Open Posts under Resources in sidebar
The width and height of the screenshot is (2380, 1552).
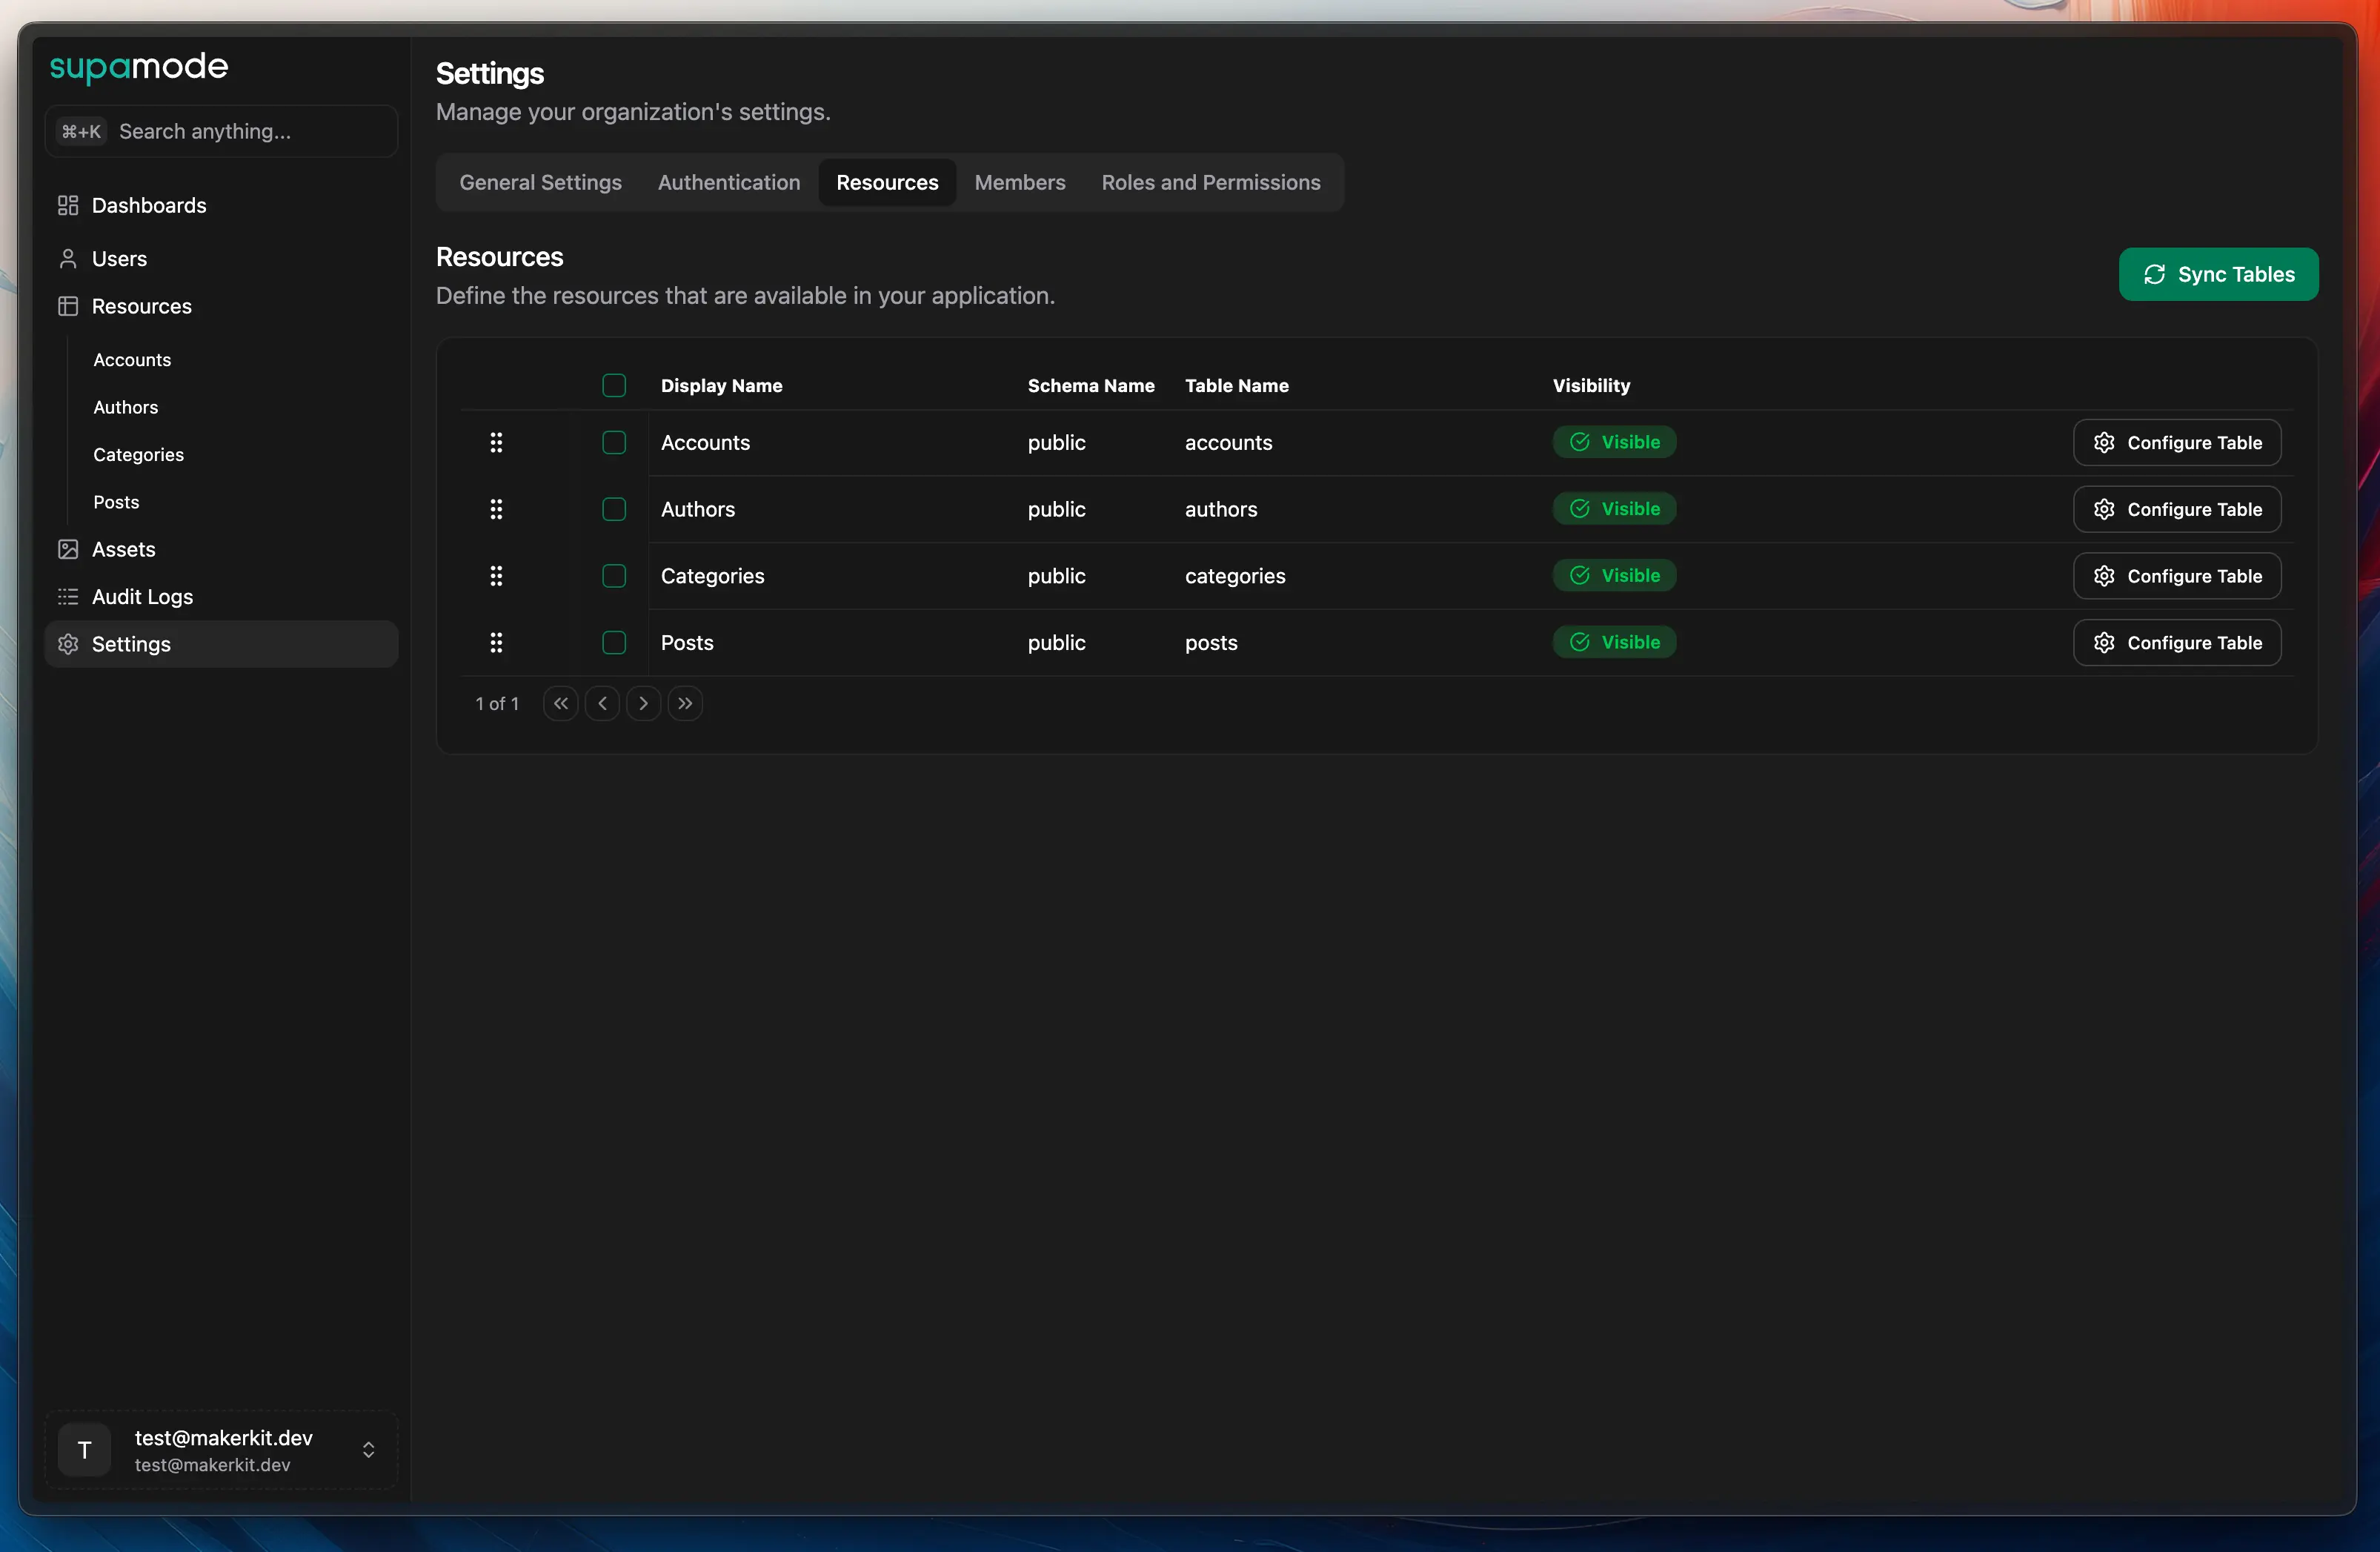click(x=116, y=502)
